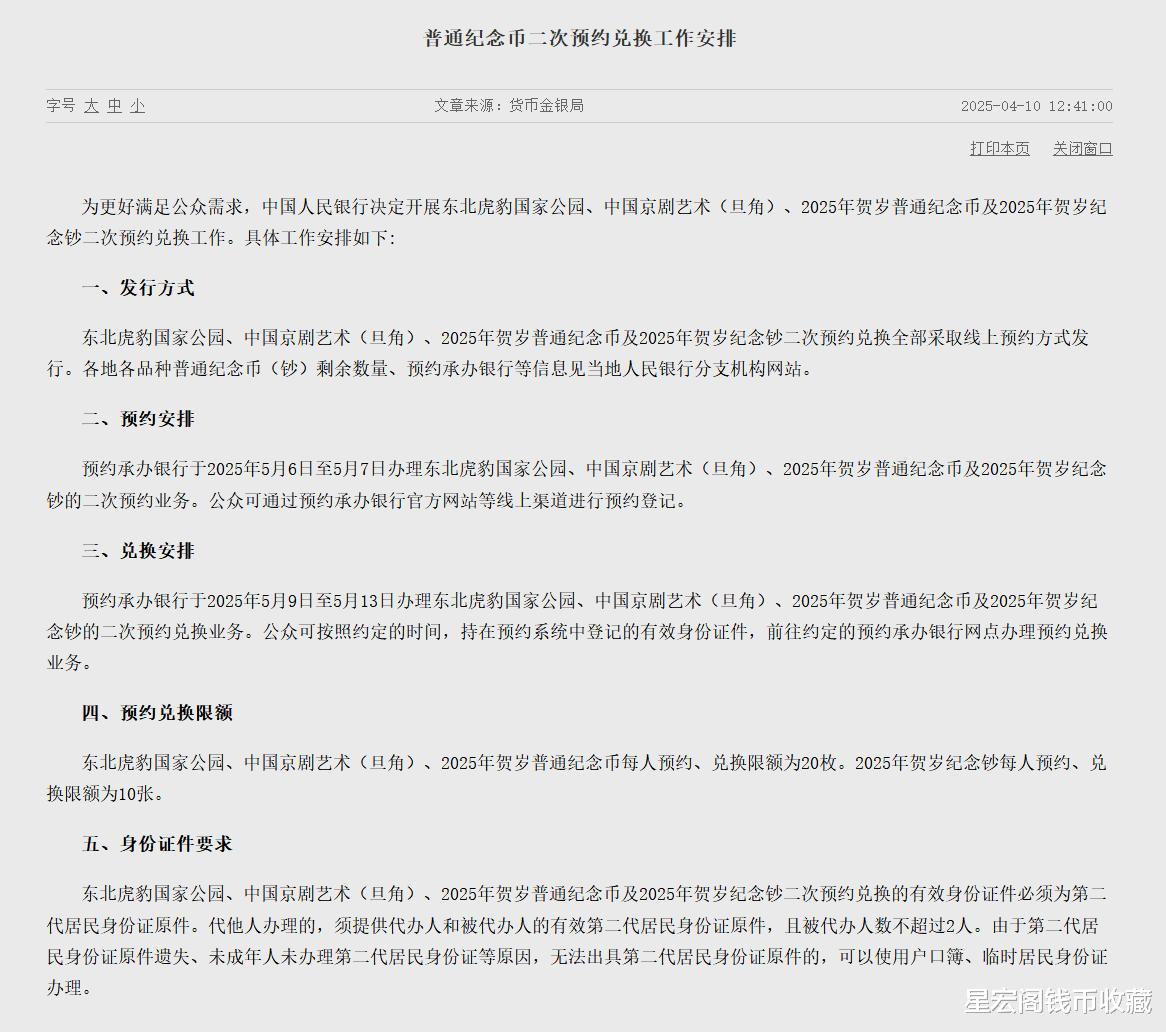1166x1032 pixels.
Task: Click the heading 一、发行方式
Action: [138, 288]
